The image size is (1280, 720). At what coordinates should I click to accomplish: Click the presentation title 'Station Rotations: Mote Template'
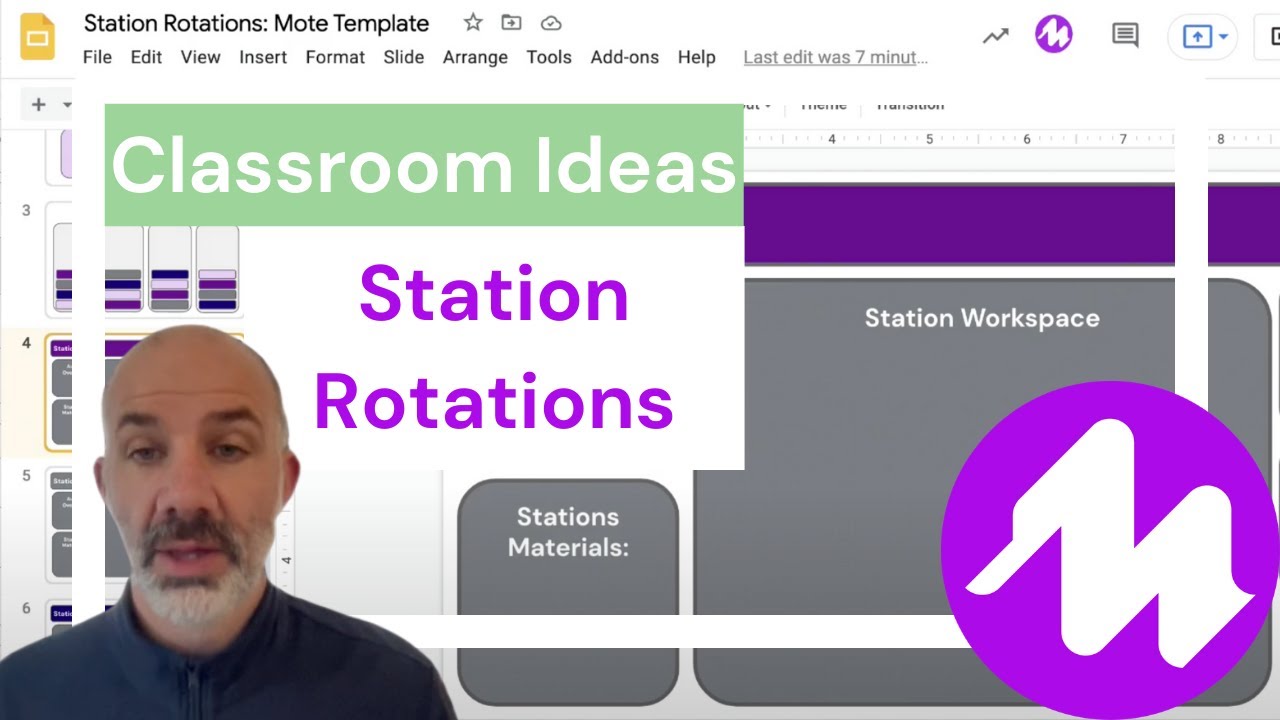pos(256,24)
